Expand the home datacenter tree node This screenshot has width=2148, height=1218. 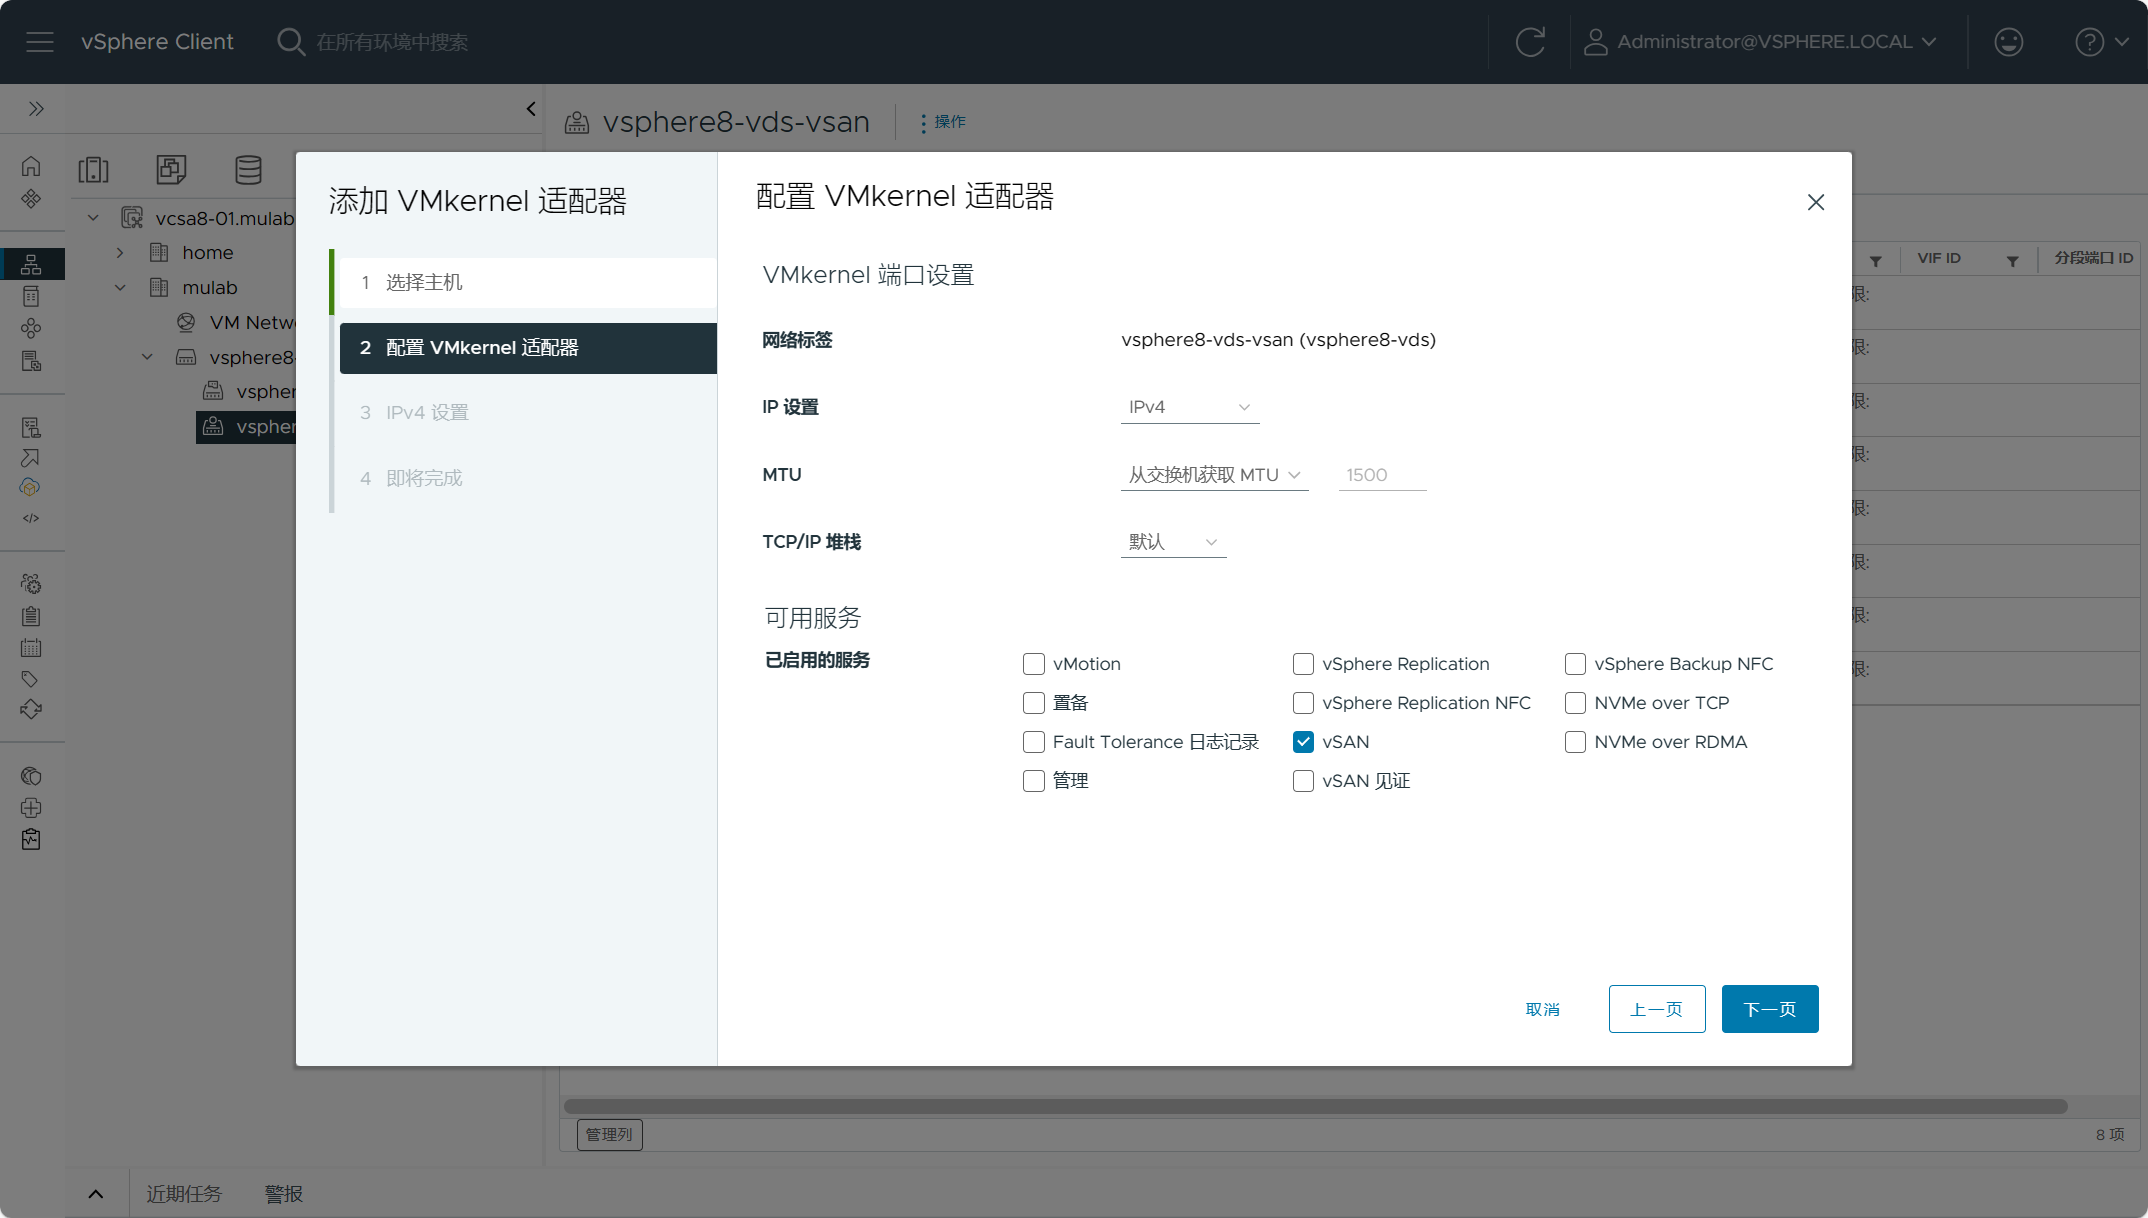(x=120, y=253)
